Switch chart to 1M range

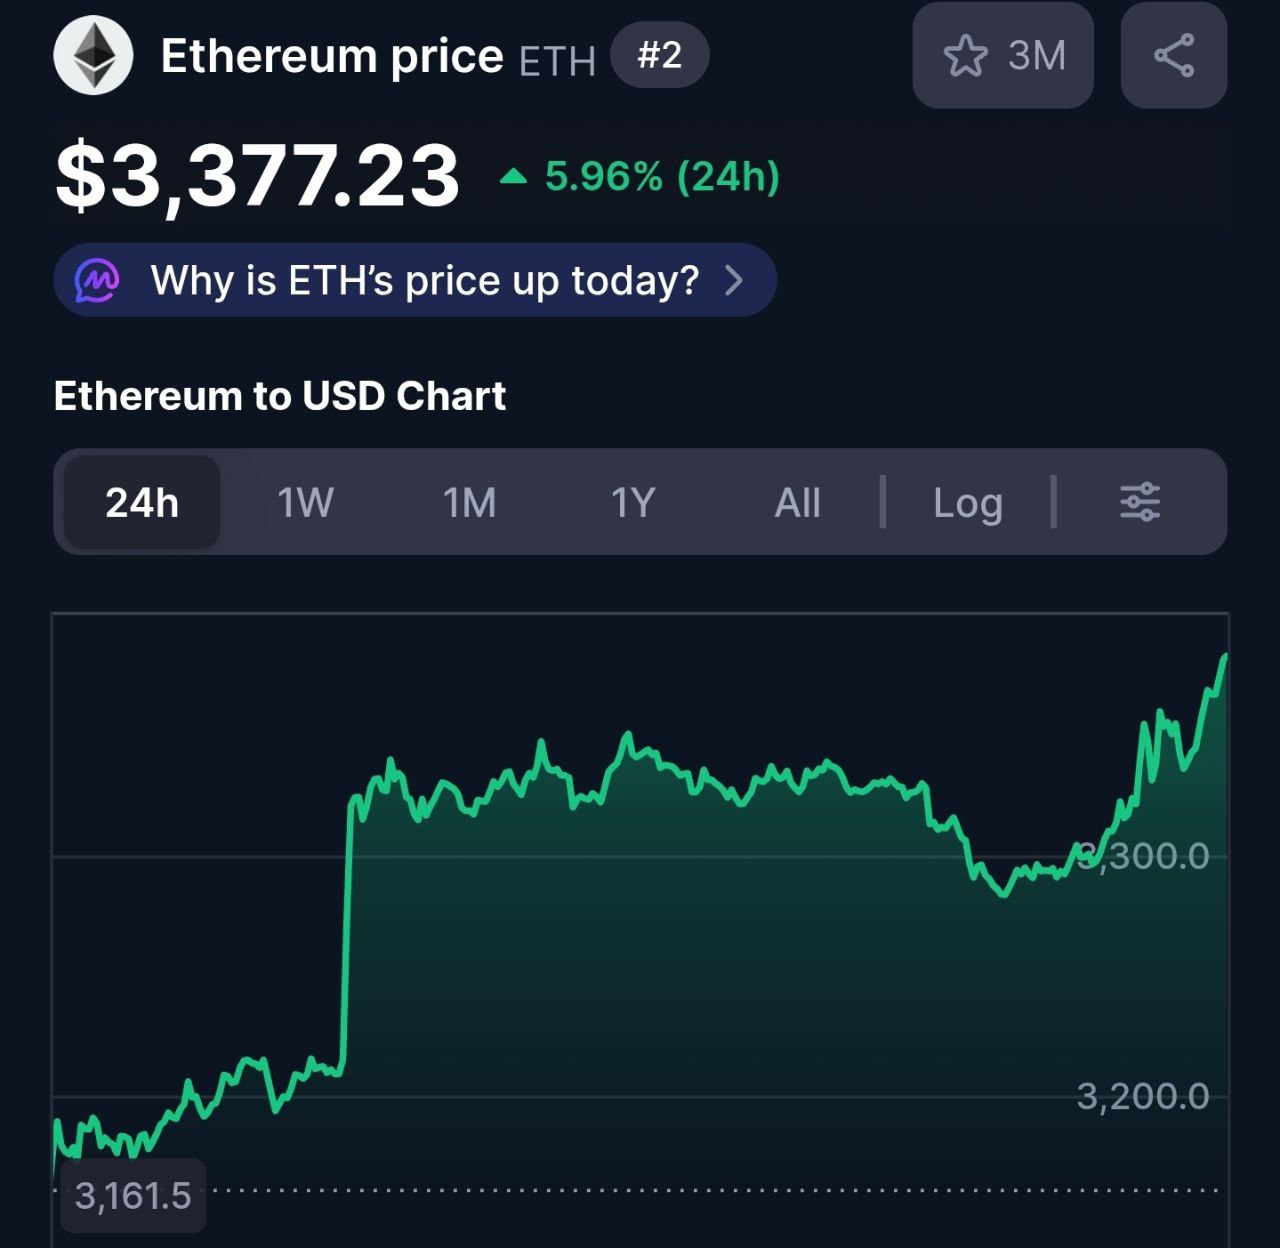coord(469,502)
